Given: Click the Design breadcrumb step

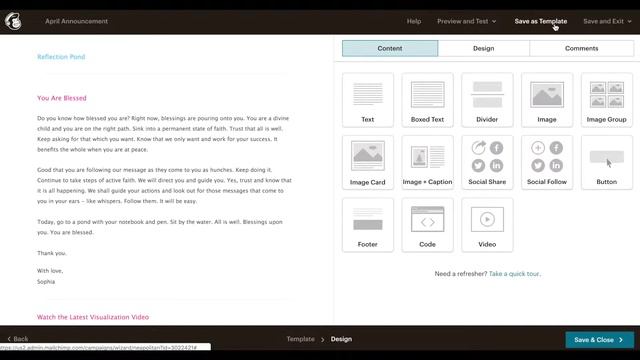Looking at the screenshot, I should (x=341, y=339).
